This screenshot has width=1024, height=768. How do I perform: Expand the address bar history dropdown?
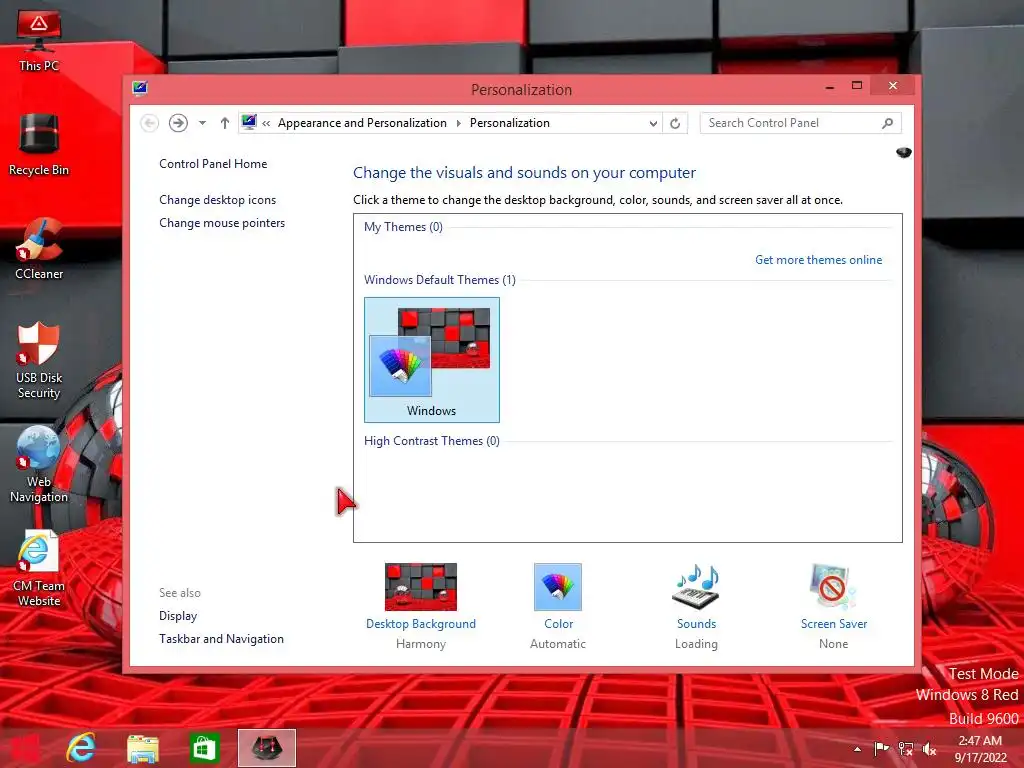point(653,123)
